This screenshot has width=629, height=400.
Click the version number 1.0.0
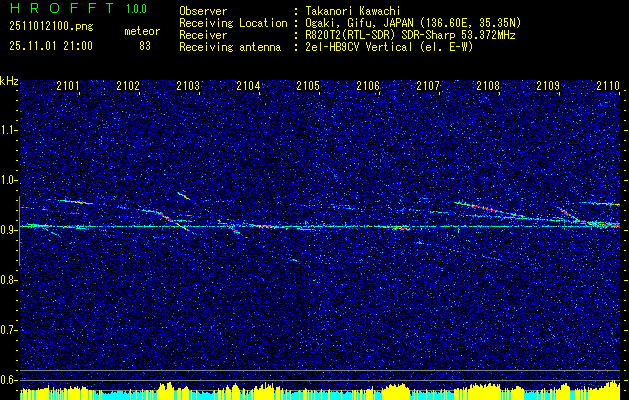click(x=137, y=9)
